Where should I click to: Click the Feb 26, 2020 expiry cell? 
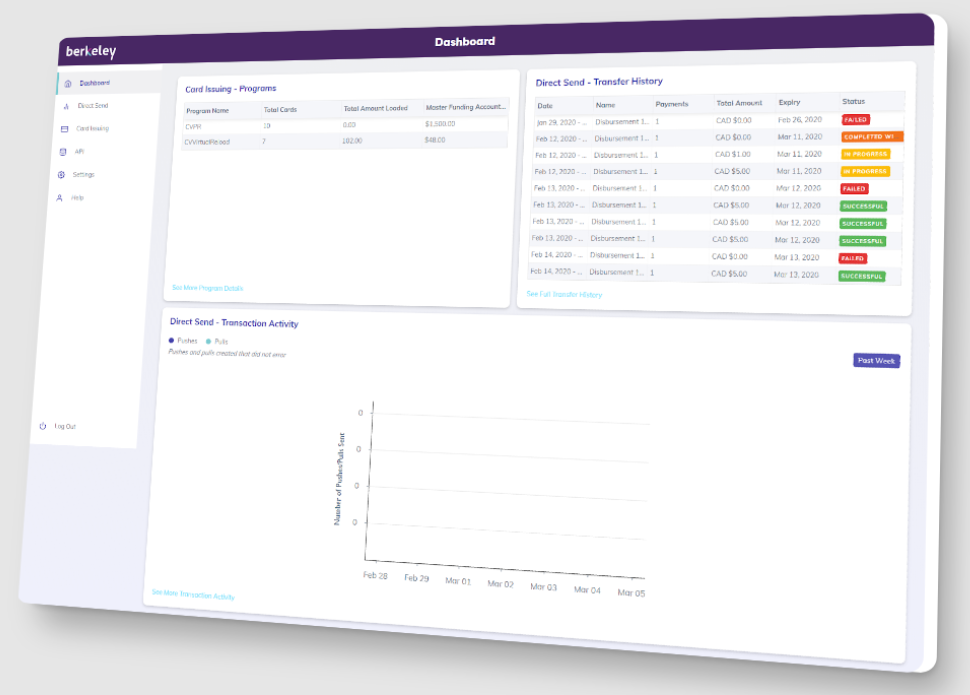pos(800,119)
